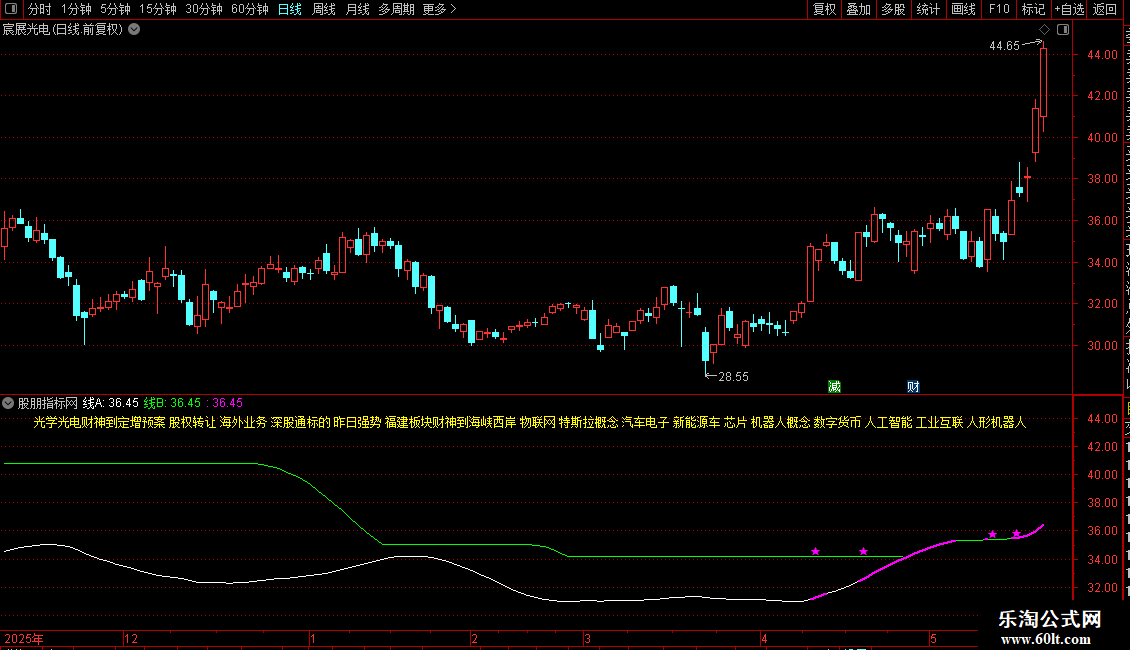1130x650 pixels.
Task: Click the 光学光电 concept tag
Action: (x=58, y=422)
